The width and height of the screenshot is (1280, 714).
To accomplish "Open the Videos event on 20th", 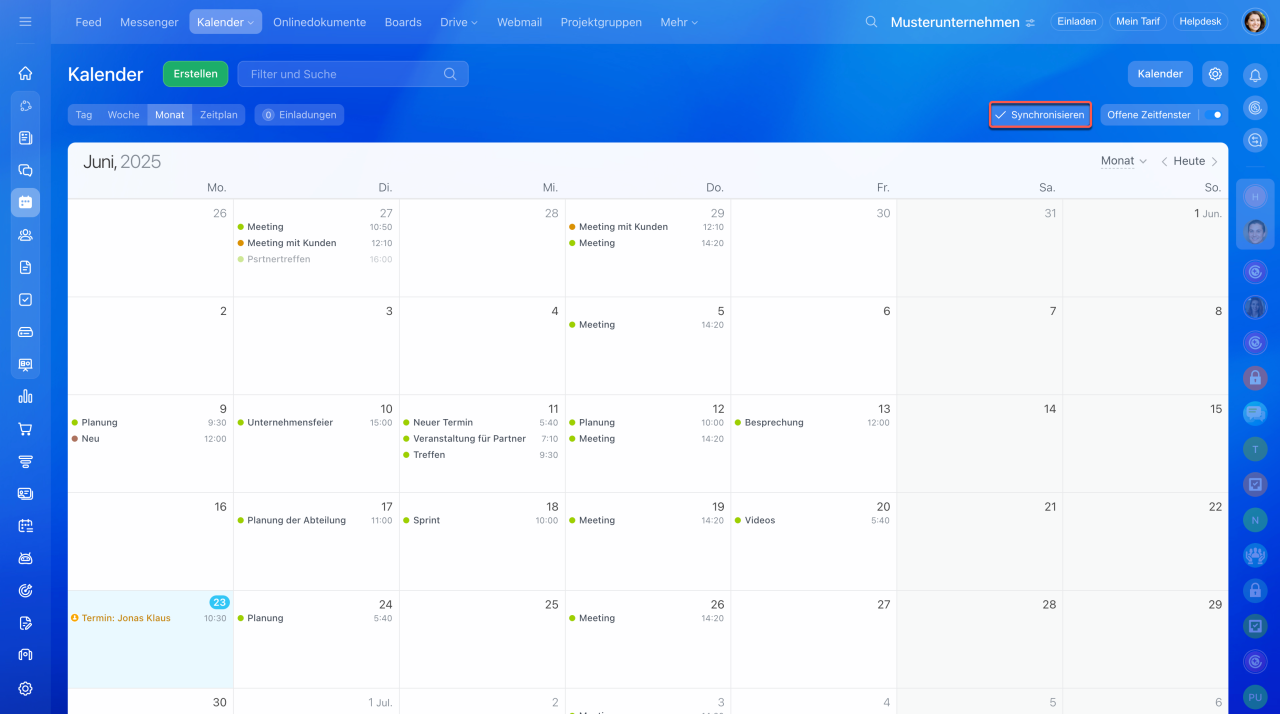I will click(813, 521).
